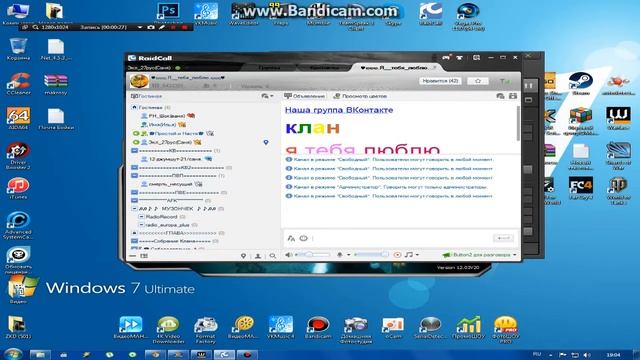The height and width of the screenshot is (360, 640).
Task: Expand the КВ2 channel row
Action: click(134, 167)
